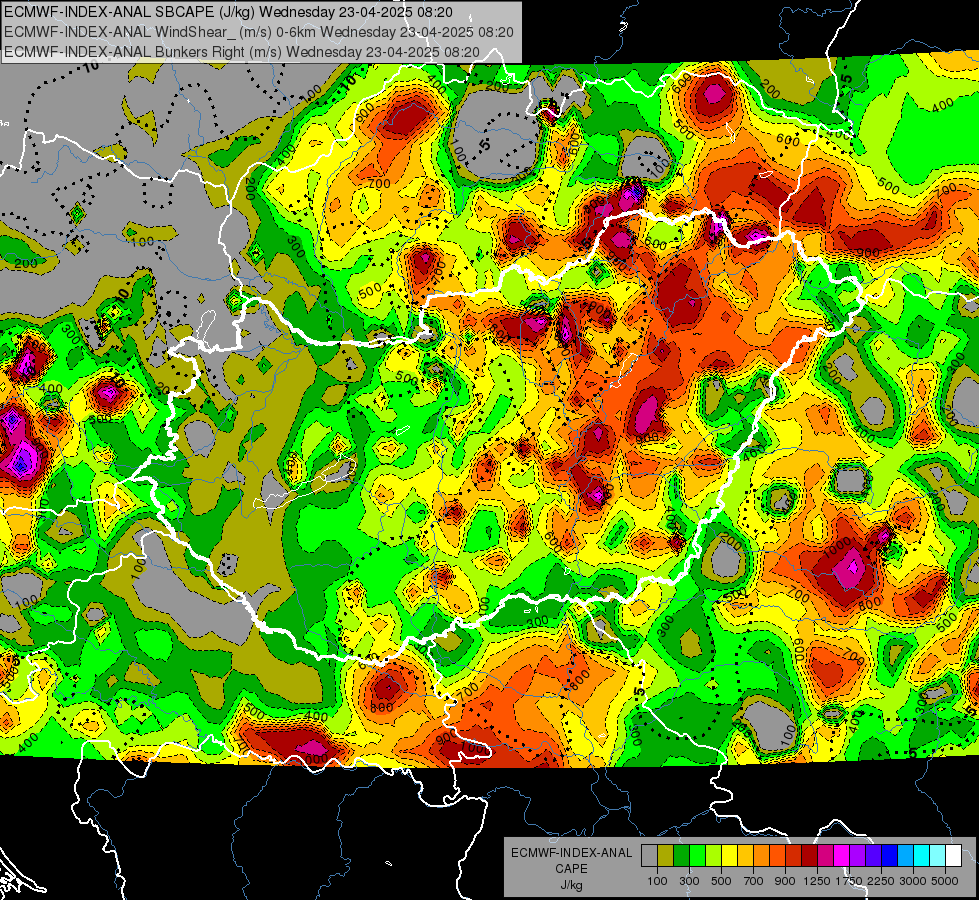This screenshot has height=900, width=979.
Task: Click the word CAPE in the legend
Action: [x=571, y=869]
